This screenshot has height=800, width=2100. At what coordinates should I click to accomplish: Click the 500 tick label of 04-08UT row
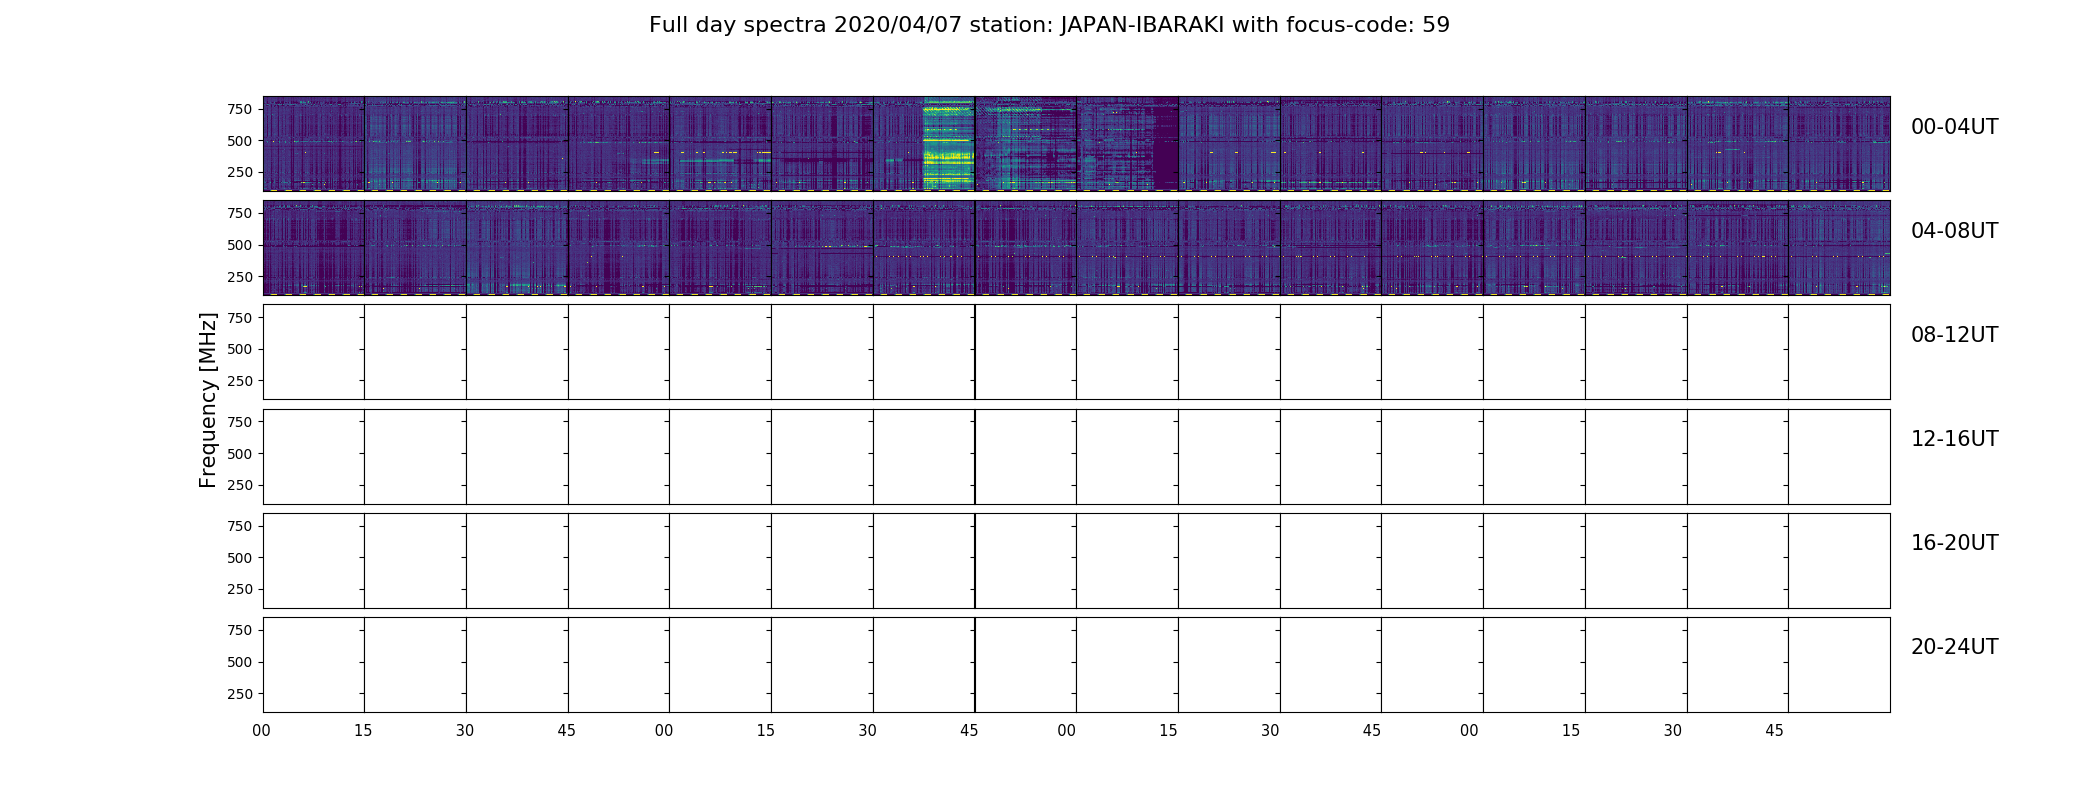click(x=240, y=245)
